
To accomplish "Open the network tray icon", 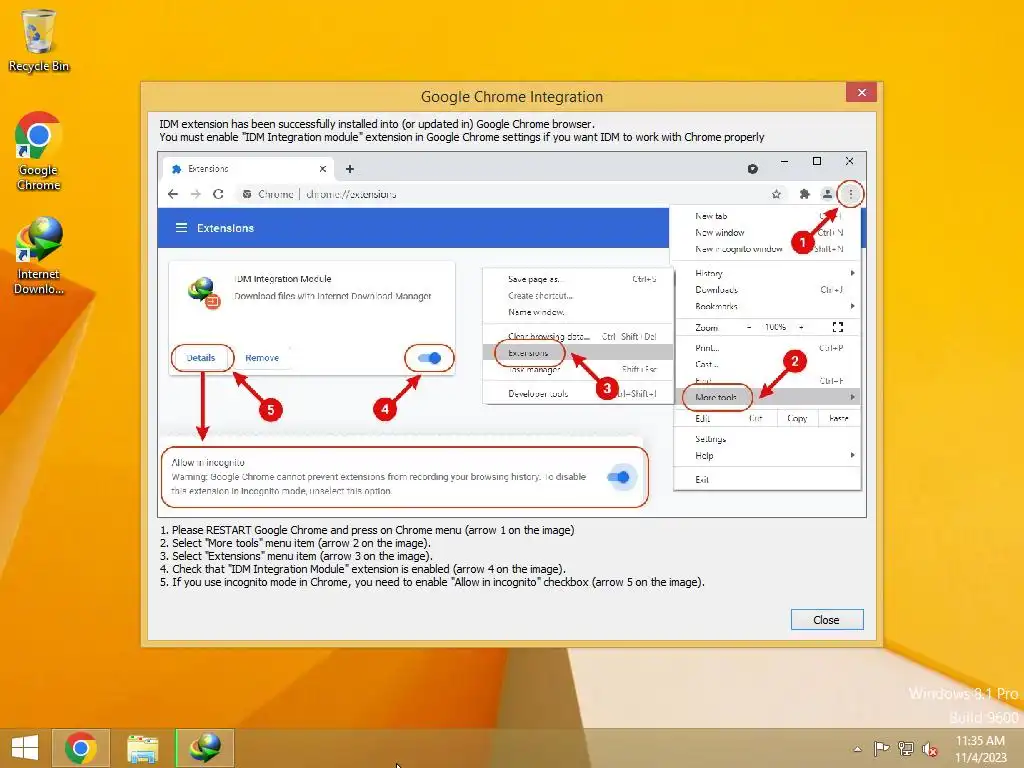I will pyautogui.click(x=906, y=749).
